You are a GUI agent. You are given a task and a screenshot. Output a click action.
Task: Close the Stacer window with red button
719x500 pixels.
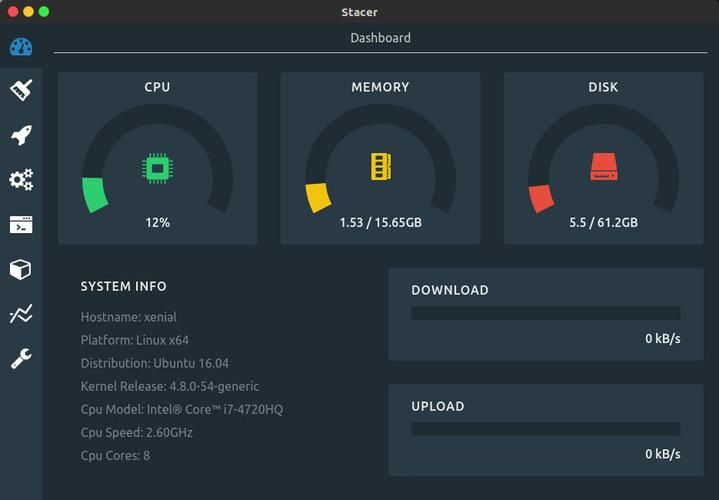pyautogui.click(x=13, y=11)
